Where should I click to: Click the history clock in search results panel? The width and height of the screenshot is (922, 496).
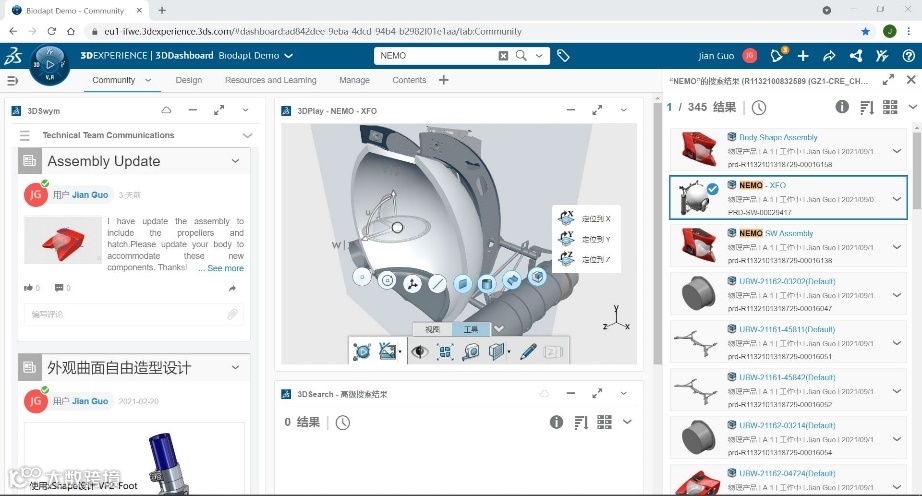click(759, 108)
